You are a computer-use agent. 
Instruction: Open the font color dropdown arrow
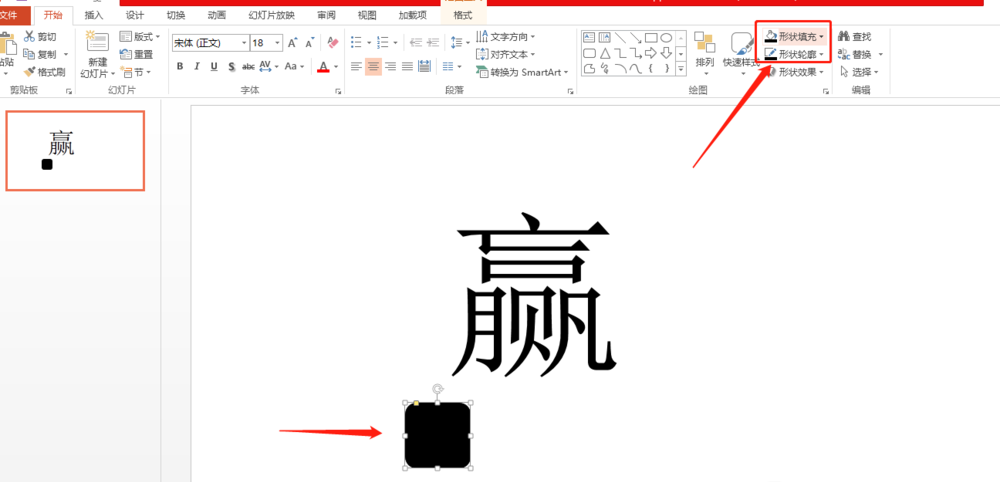pyautogui.click(x=336, y=66)
